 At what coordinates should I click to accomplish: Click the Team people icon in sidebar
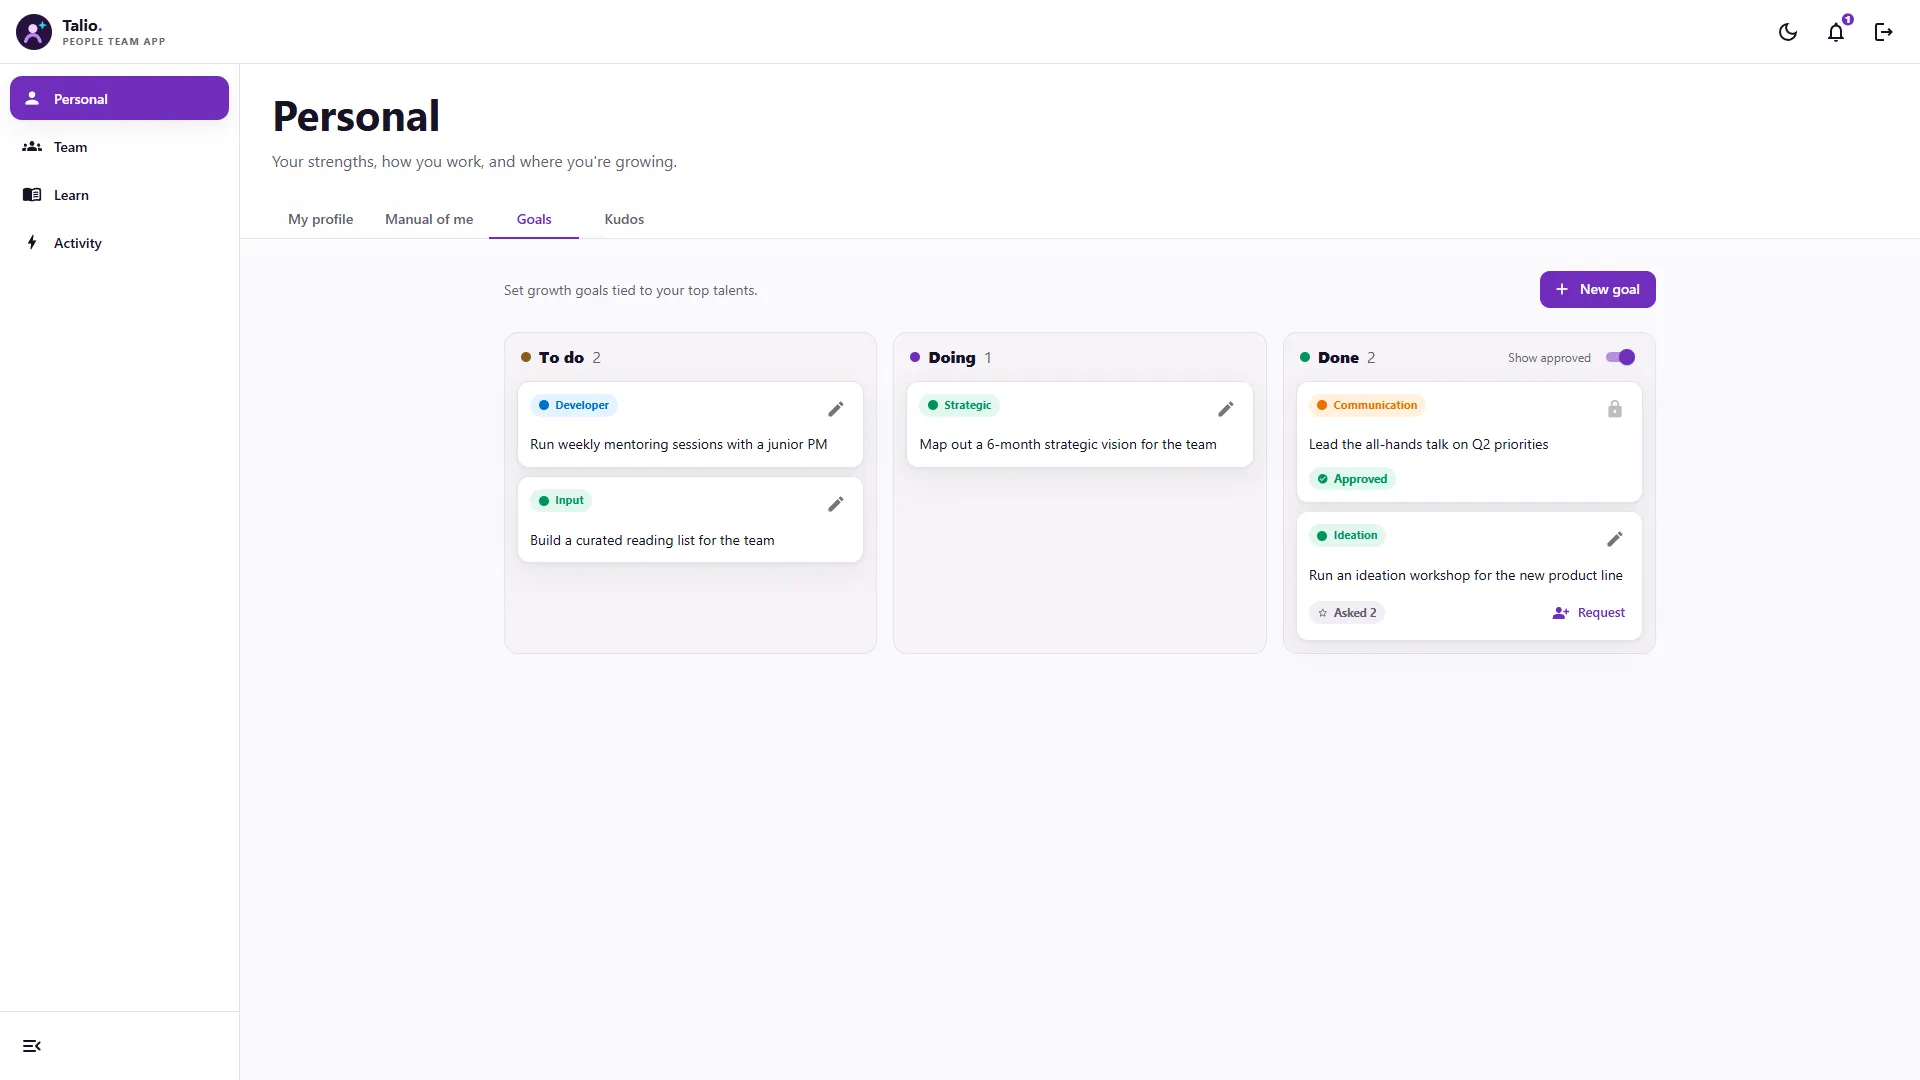[32, 147]
